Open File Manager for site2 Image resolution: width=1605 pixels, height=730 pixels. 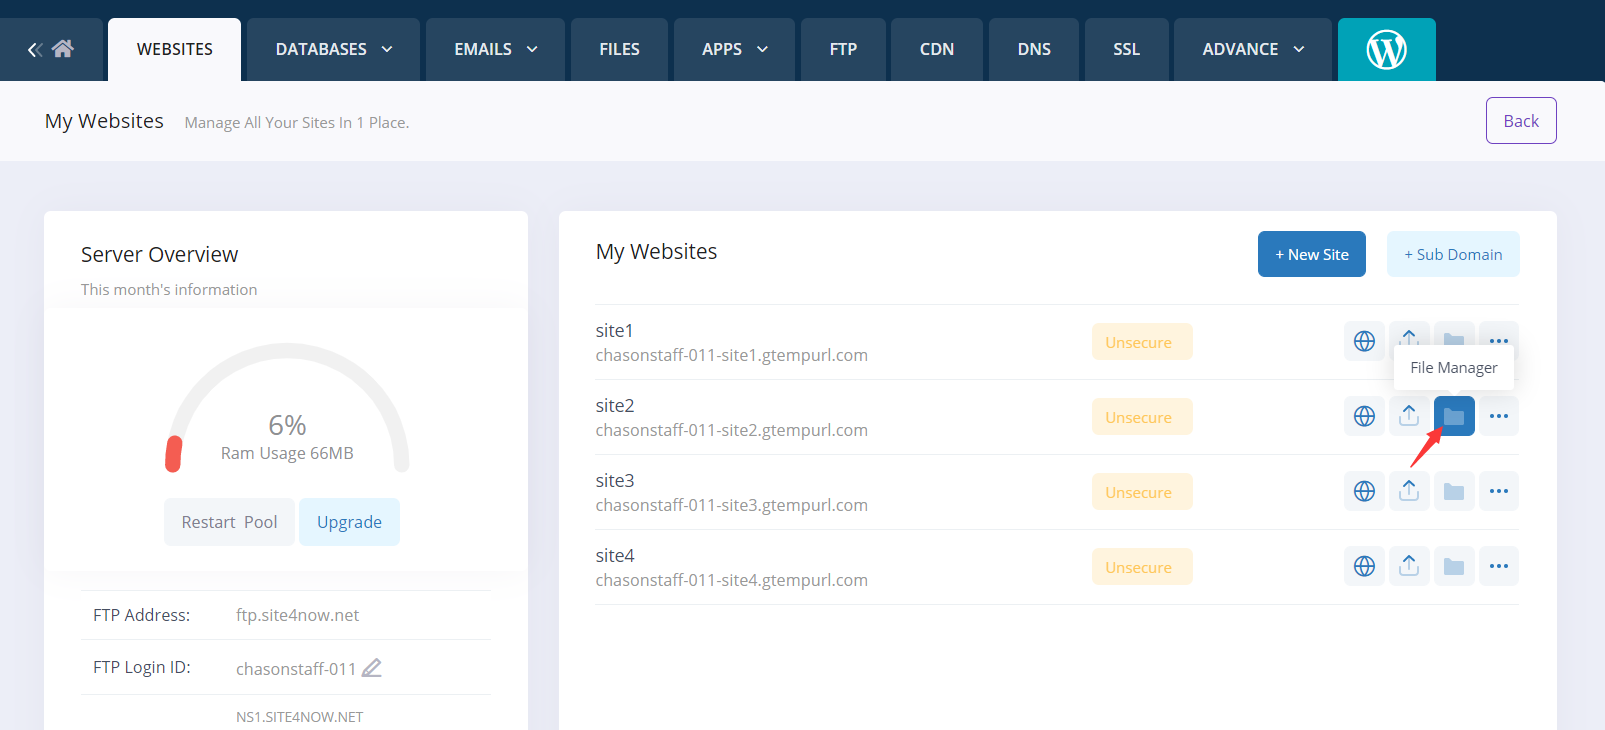click(x=1454, y=416)
